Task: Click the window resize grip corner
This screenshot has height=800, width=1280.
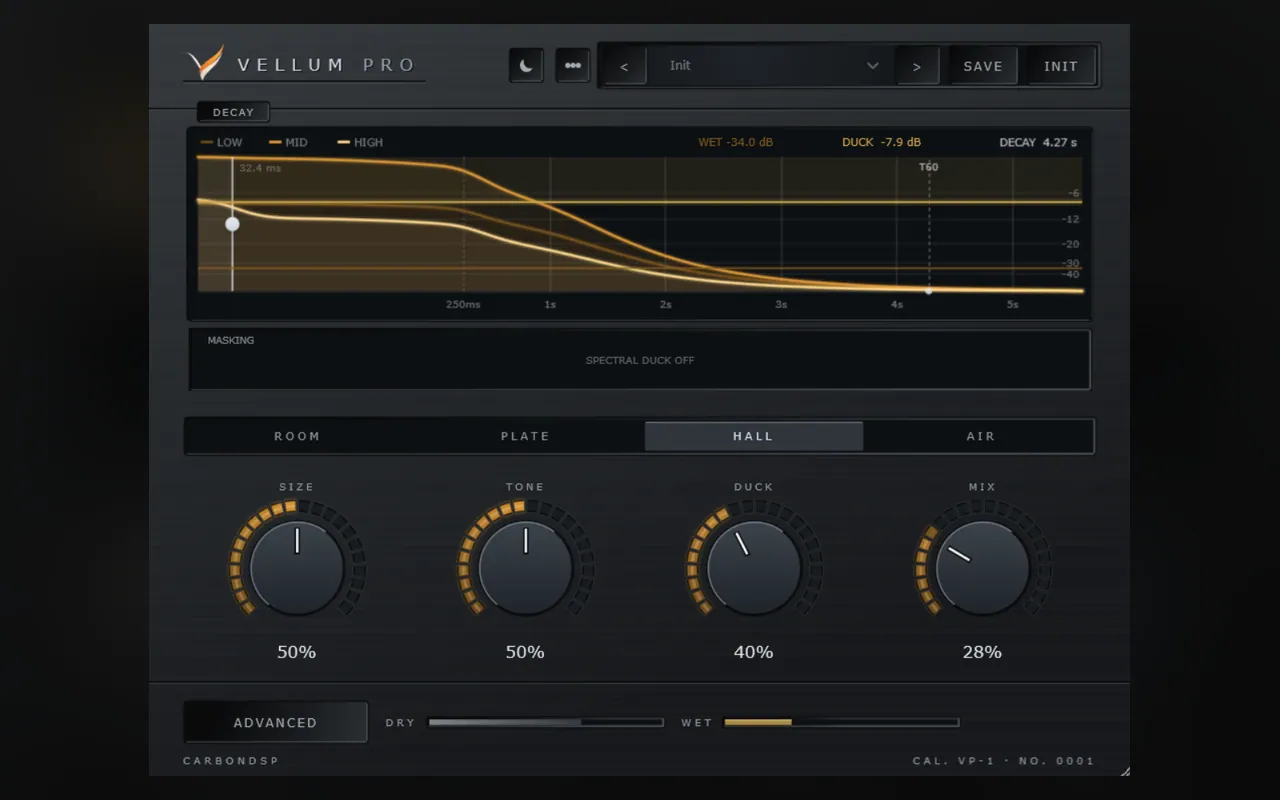Action: (1125, 771)
